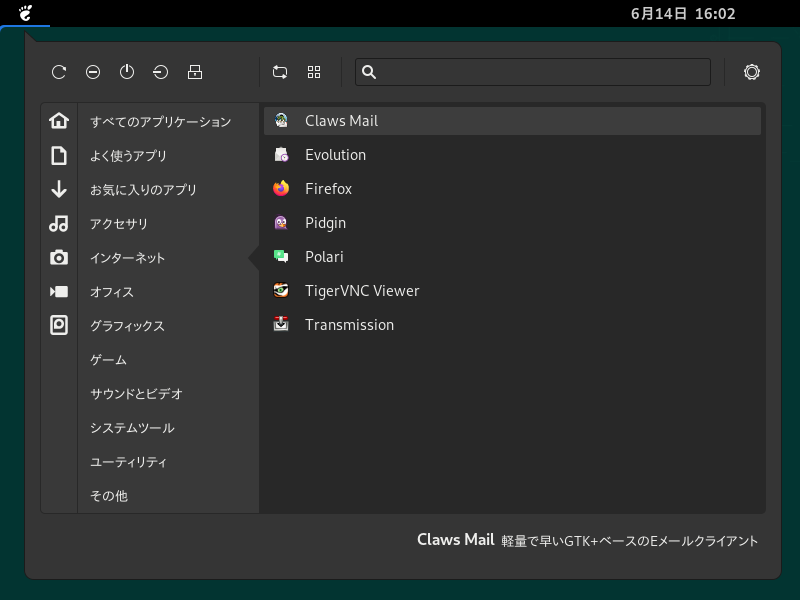Click the lock screen icon

(195, 72)
